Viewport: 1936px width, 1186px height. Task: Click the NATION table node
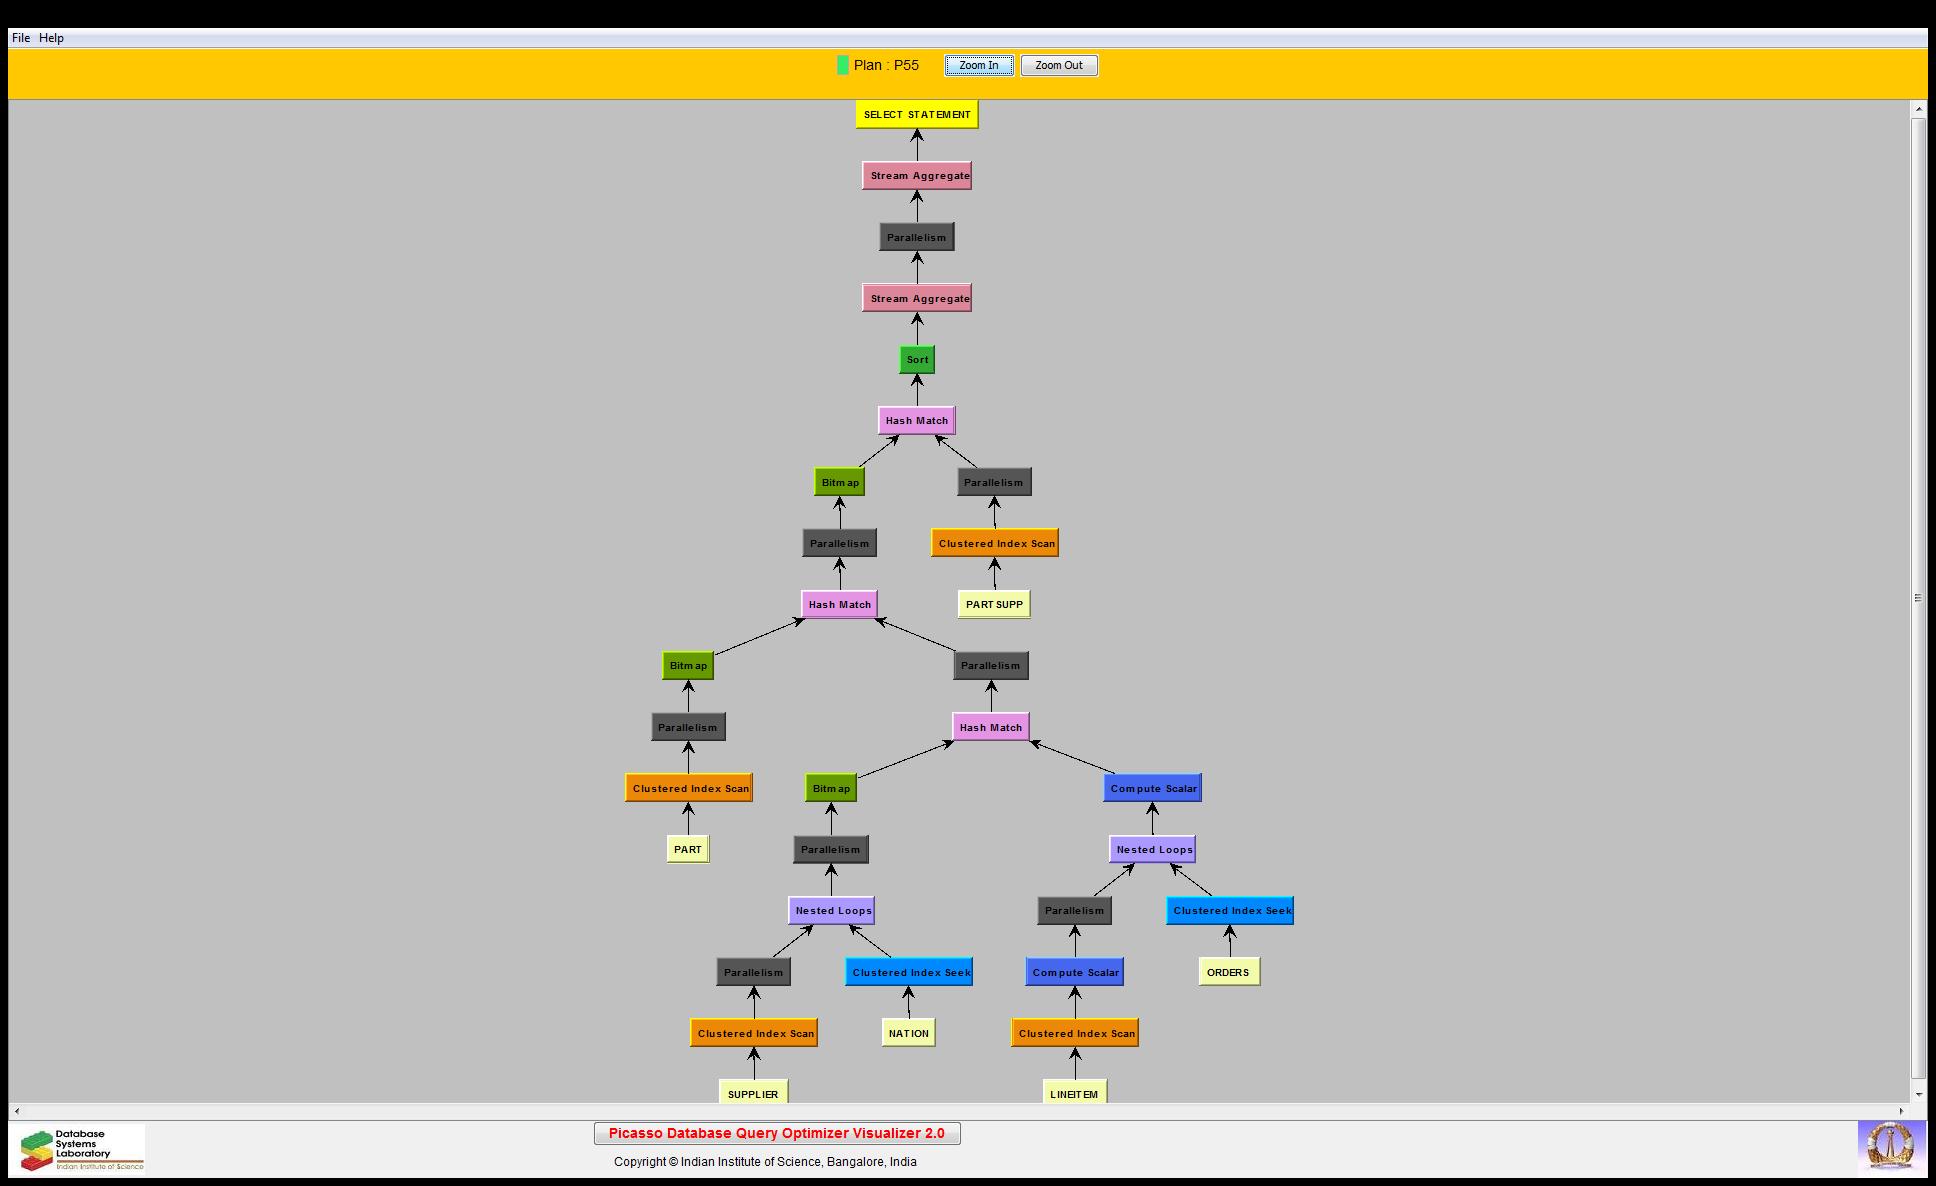[x=908, y=1033]
